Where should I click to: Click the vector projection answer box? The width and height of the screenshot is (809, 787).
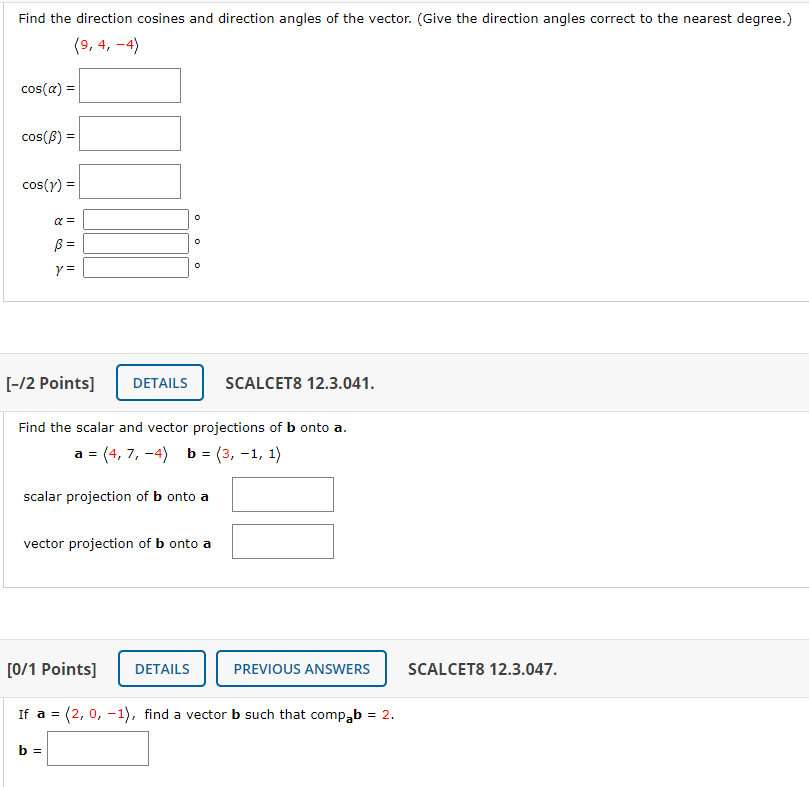[x=282, y=541]
